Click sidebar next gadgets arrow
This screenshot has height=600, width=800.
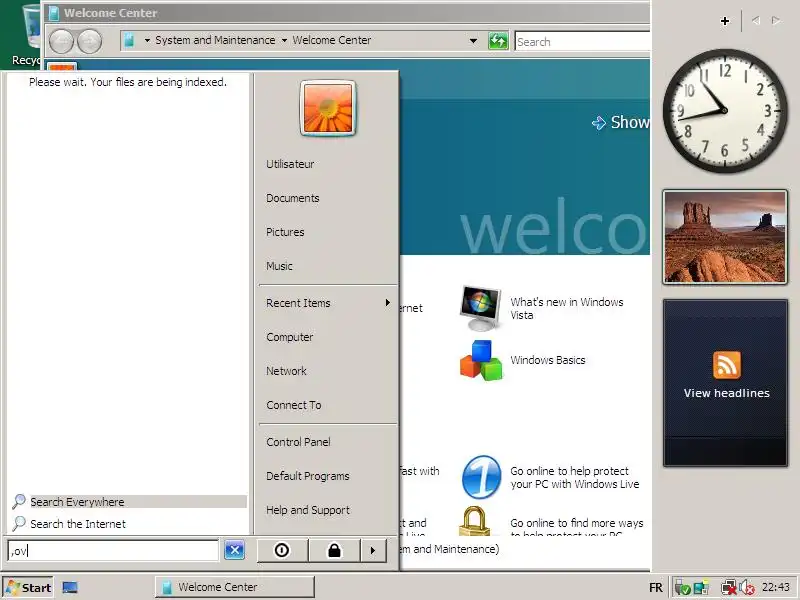coord(776,20)
